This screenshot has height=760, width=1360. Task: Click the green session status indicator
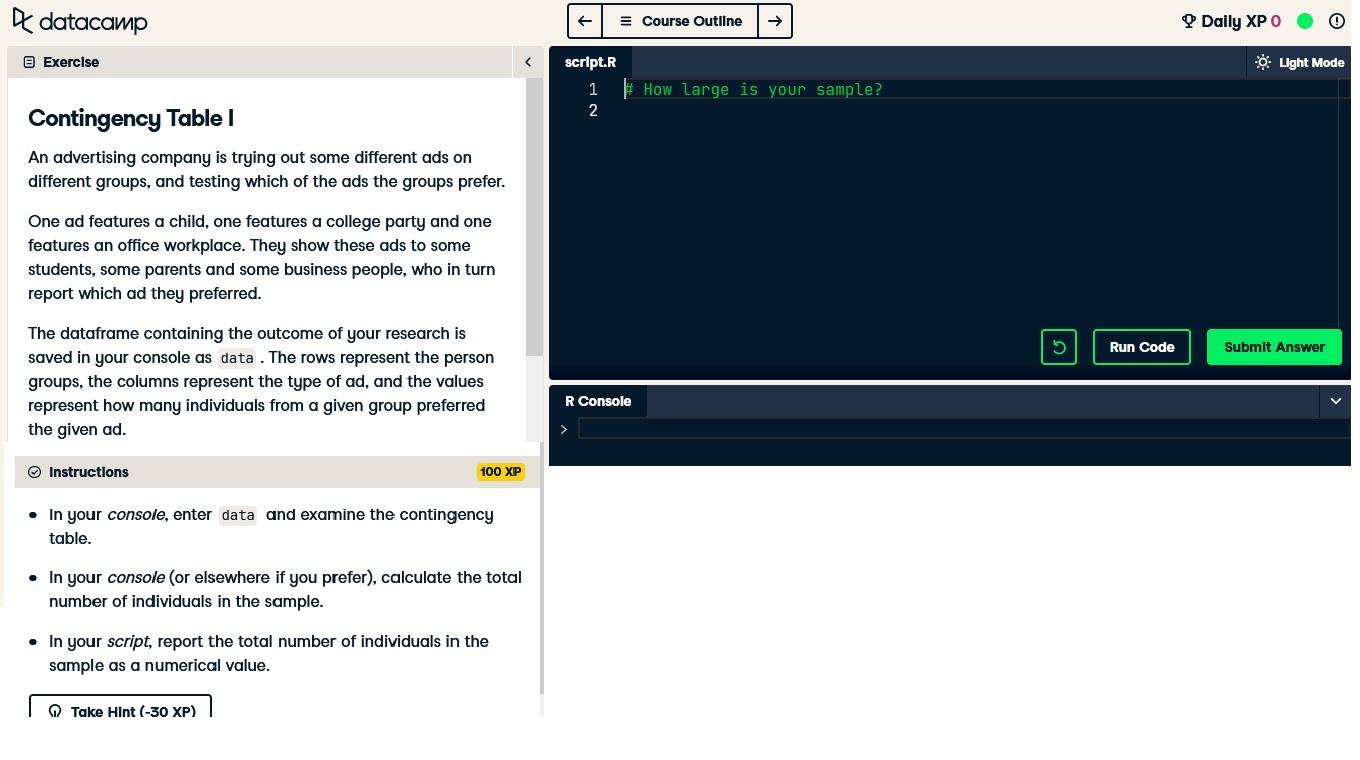[1305, 21]
